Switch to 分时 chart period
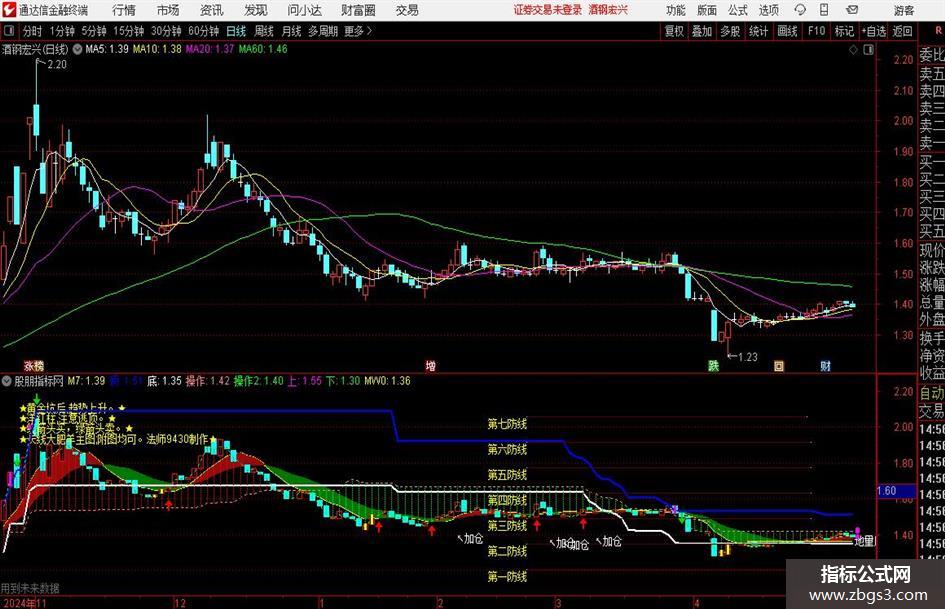Screen dimensions: 945x609 coord(33,31)
